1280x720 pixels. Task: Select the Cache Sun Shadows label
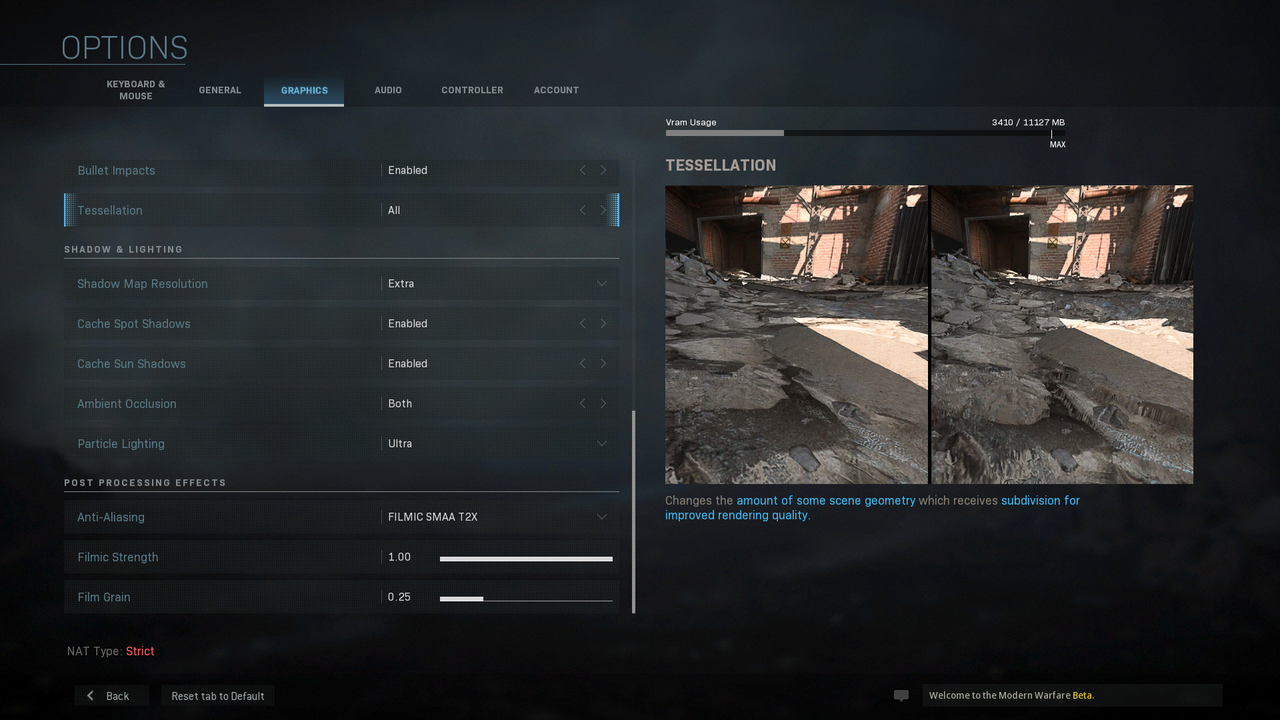click(131, 364)
